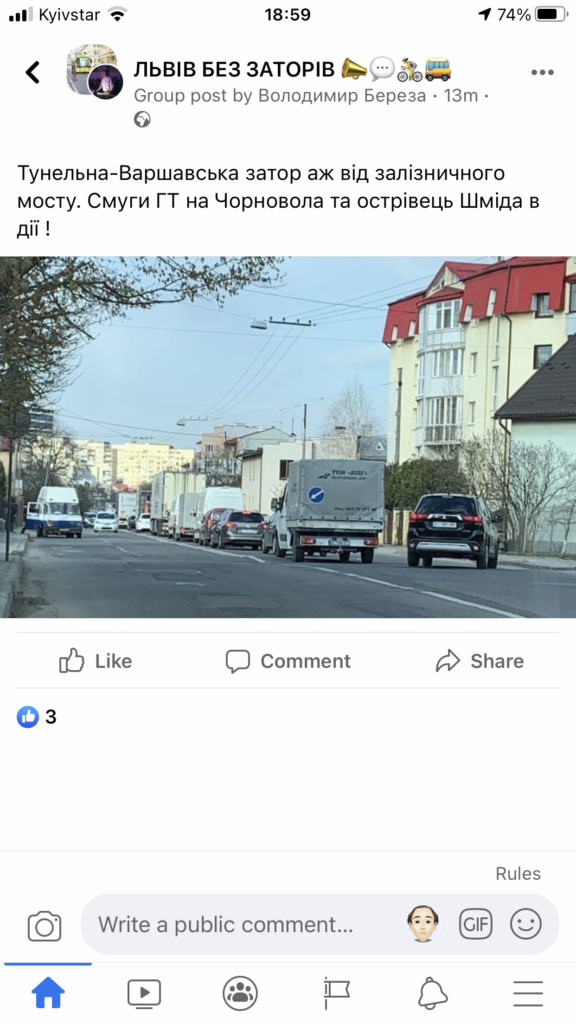Open the hamburger menu tab
The image size is (576, 1024).
point(528,994)
